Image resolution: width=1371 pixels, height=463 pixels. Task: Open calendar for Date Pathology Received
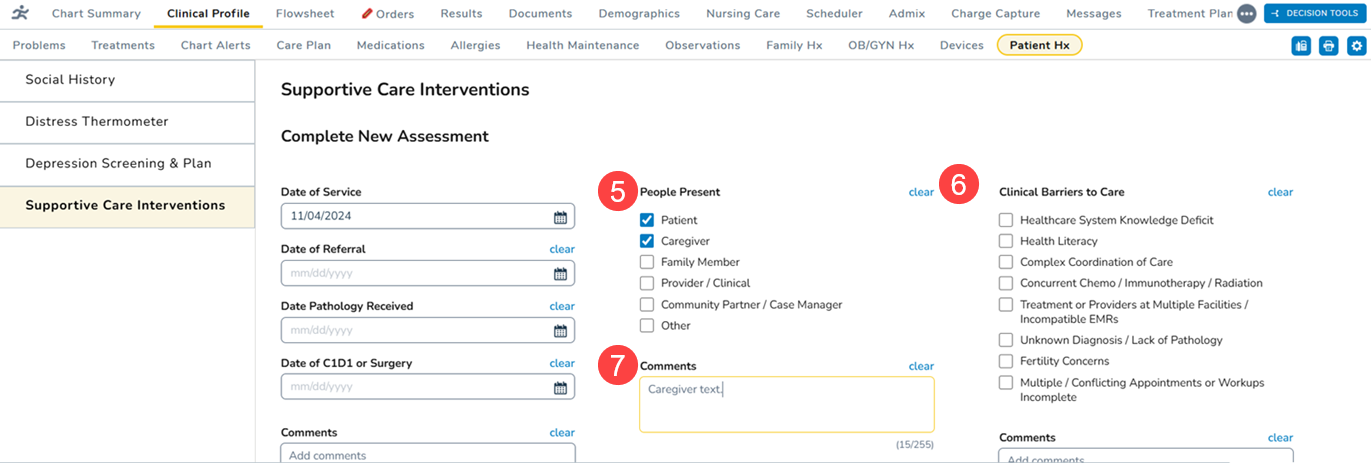(x=561, y=330)
